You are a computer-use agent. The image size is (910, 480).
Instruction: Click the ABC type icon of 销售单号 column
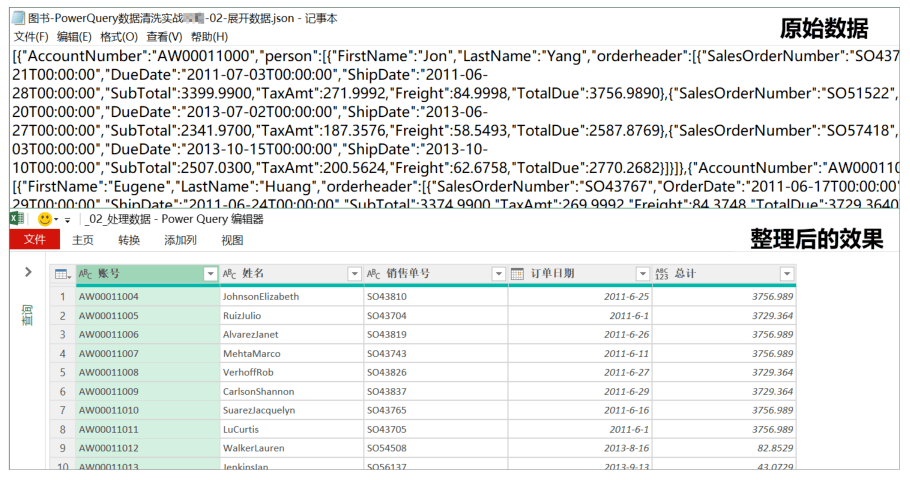(374, 274)
